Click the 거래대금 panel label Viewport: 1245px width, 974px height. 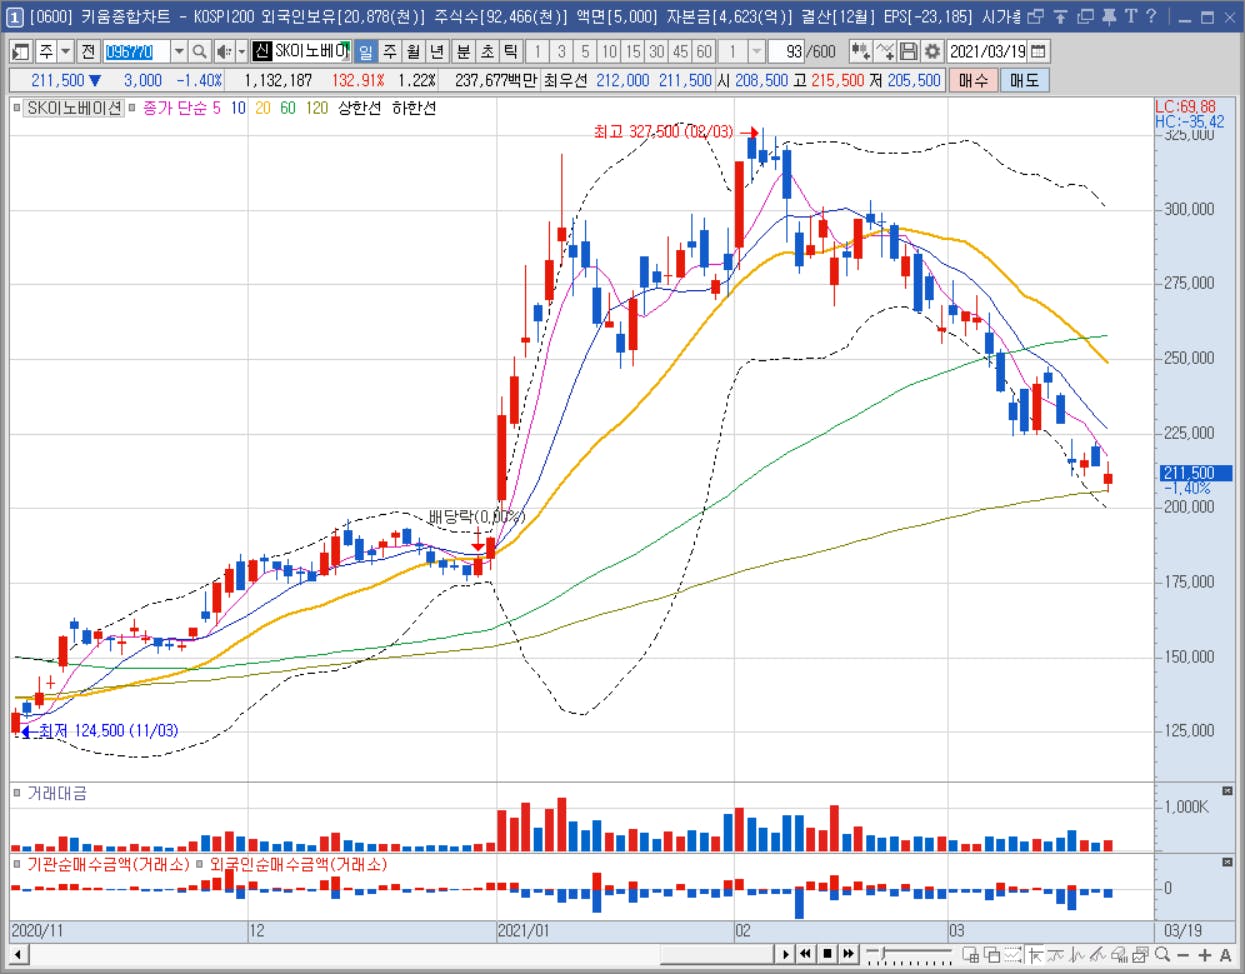pyautogui.click(x=57, y=793)
